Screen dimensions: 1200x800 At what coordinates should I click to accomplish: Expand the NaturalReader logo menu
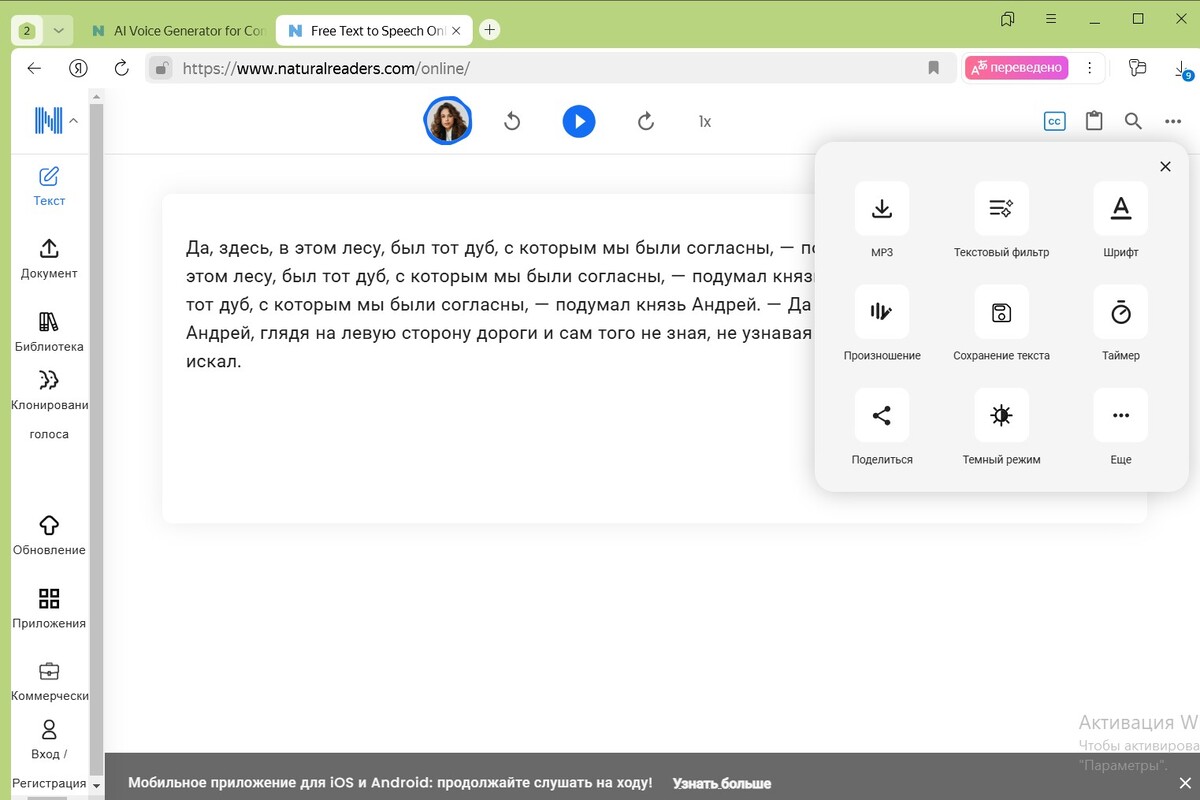point(56,121)
